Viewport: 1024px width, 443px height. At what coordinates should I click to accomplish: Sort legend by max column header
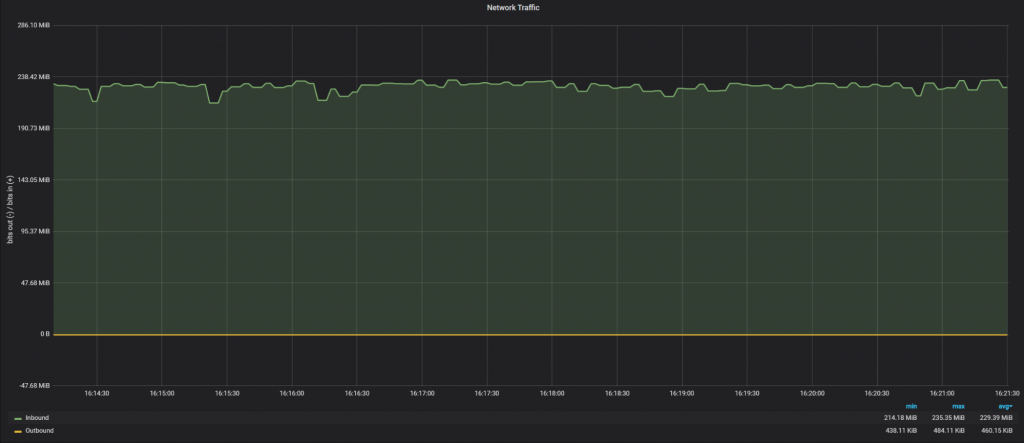point(958,406)
